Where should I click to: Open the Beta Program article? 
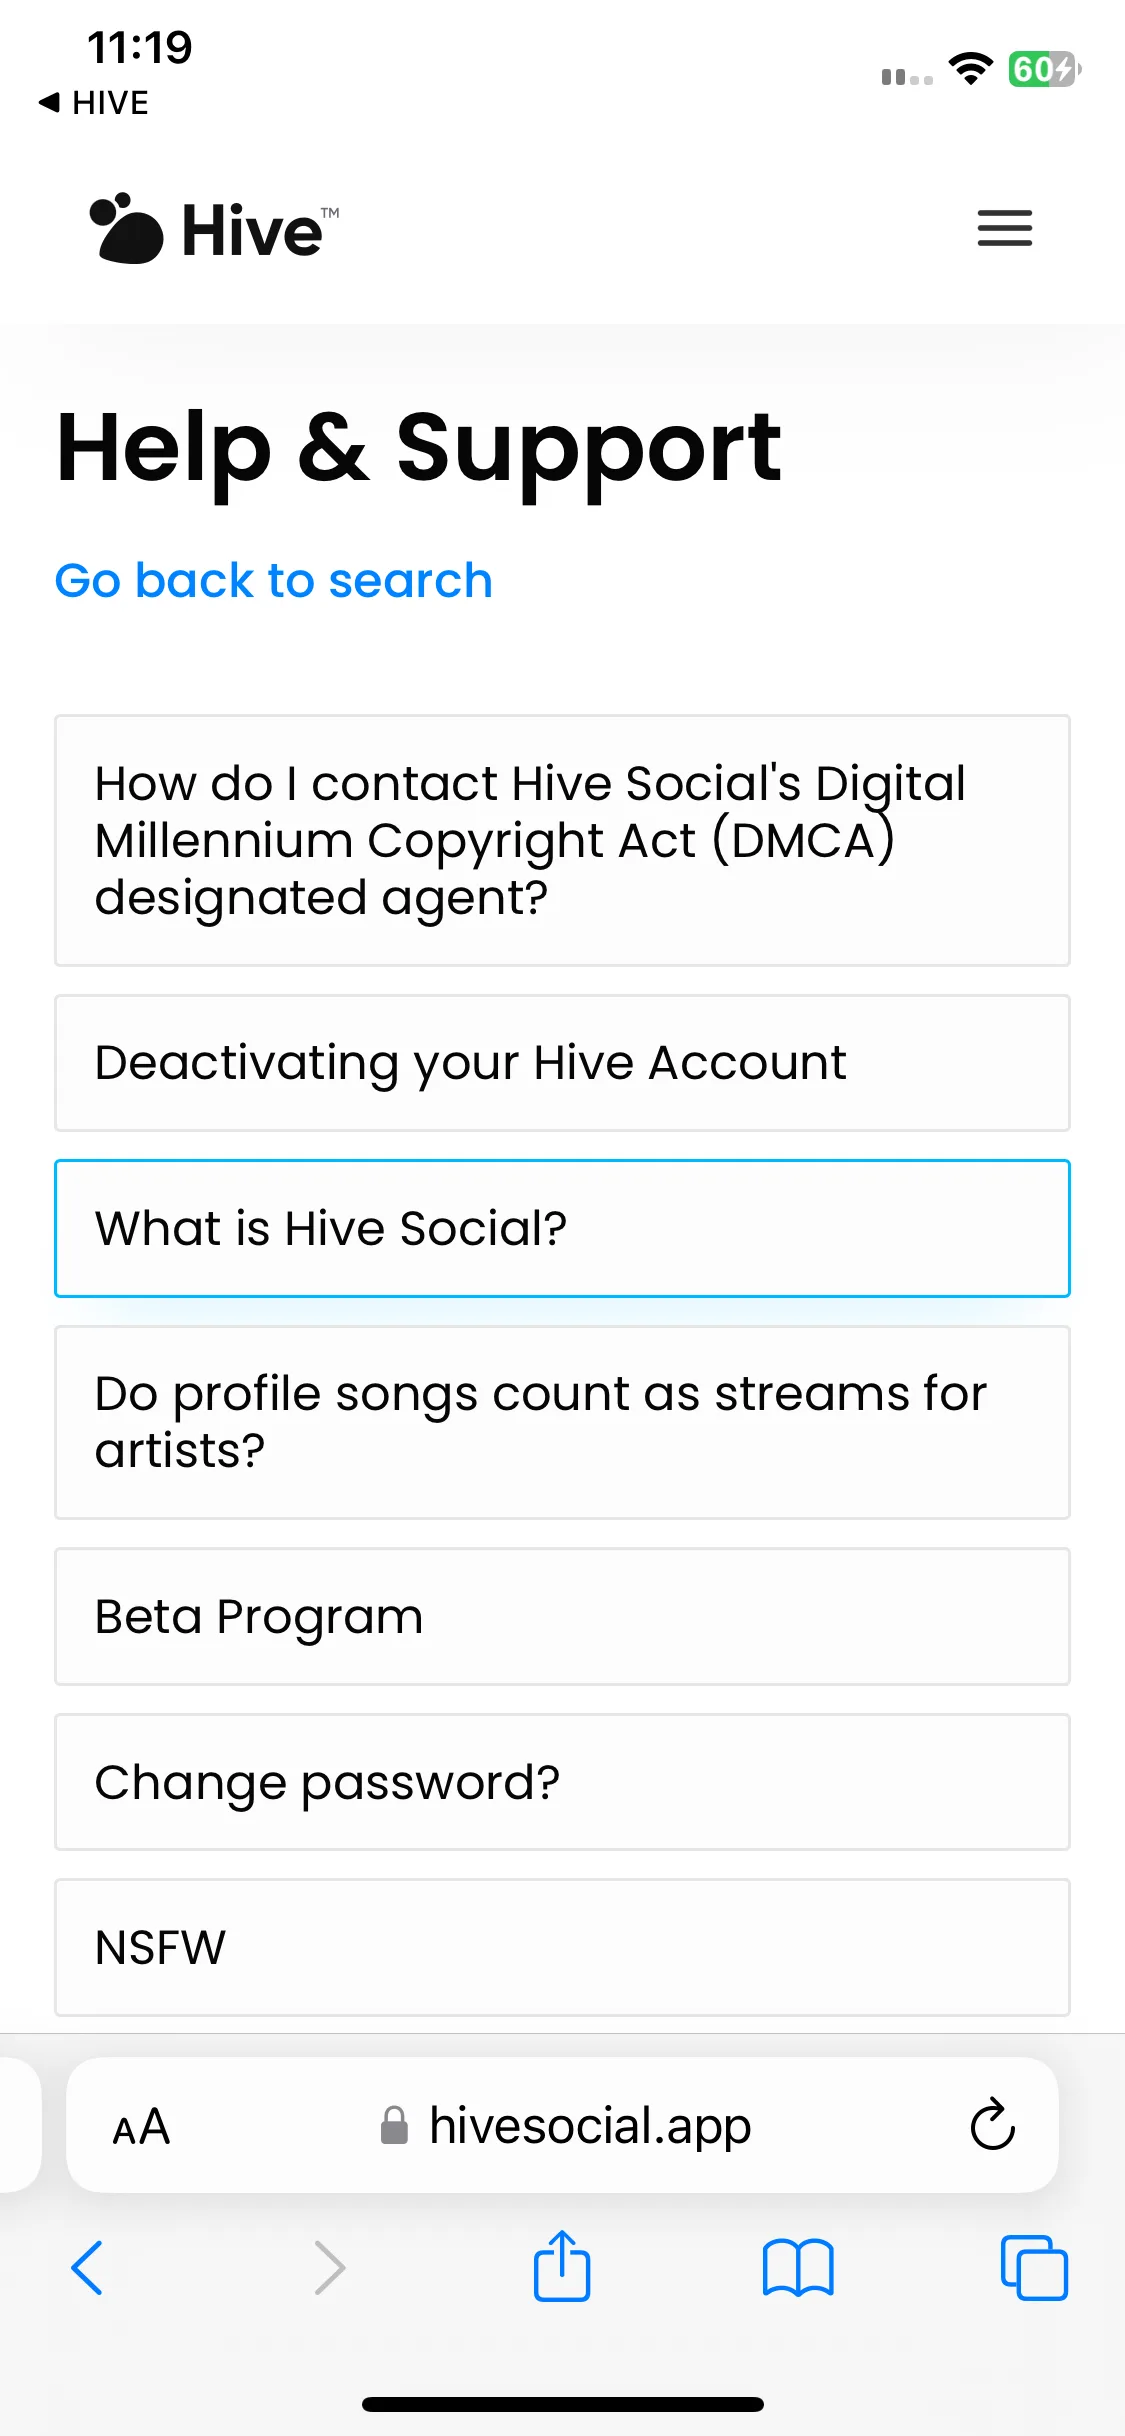pyautogui.click(x=562, y=1616)
